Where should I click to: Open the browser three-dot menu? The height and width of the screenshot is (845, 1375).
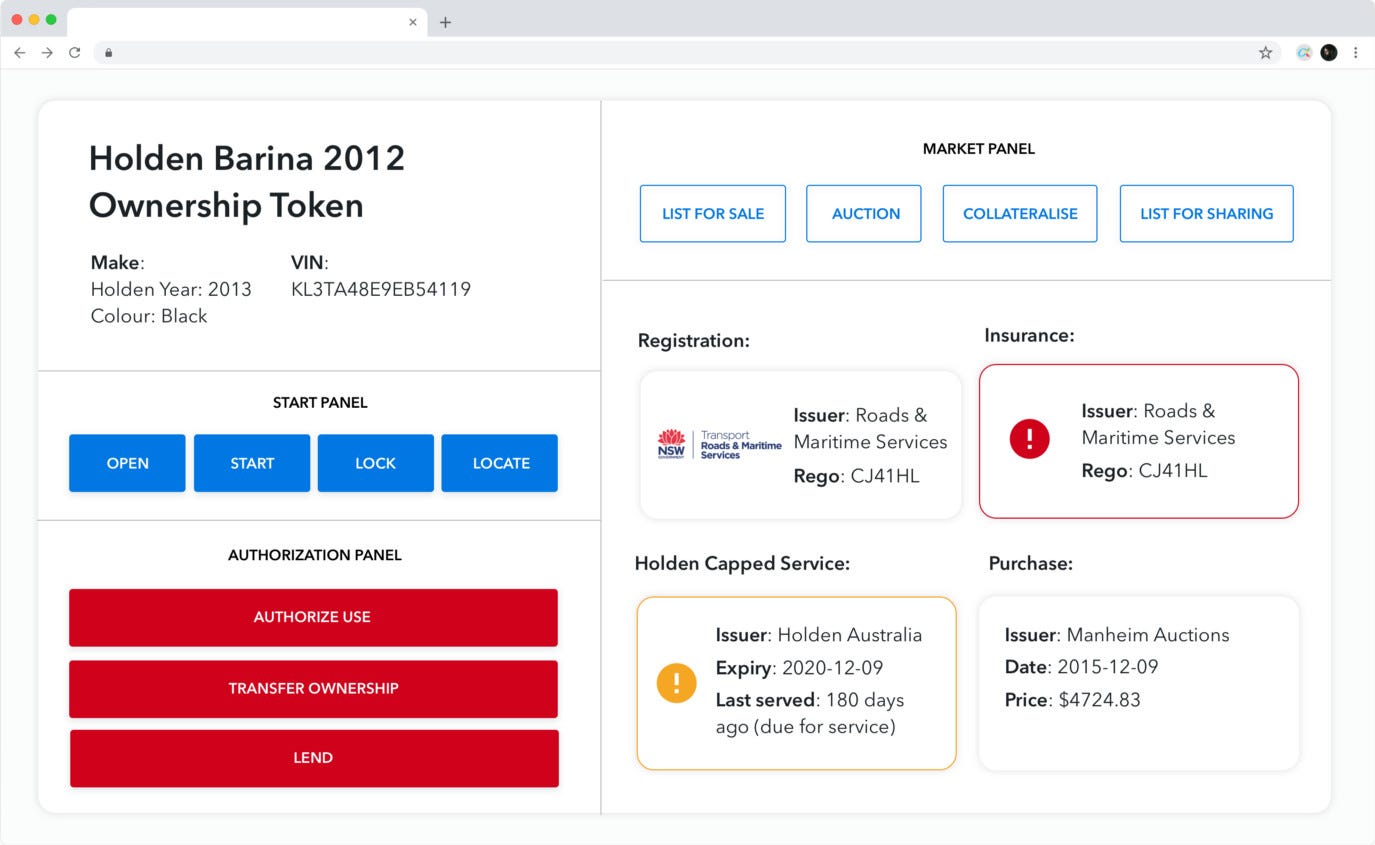point(1355,53)
